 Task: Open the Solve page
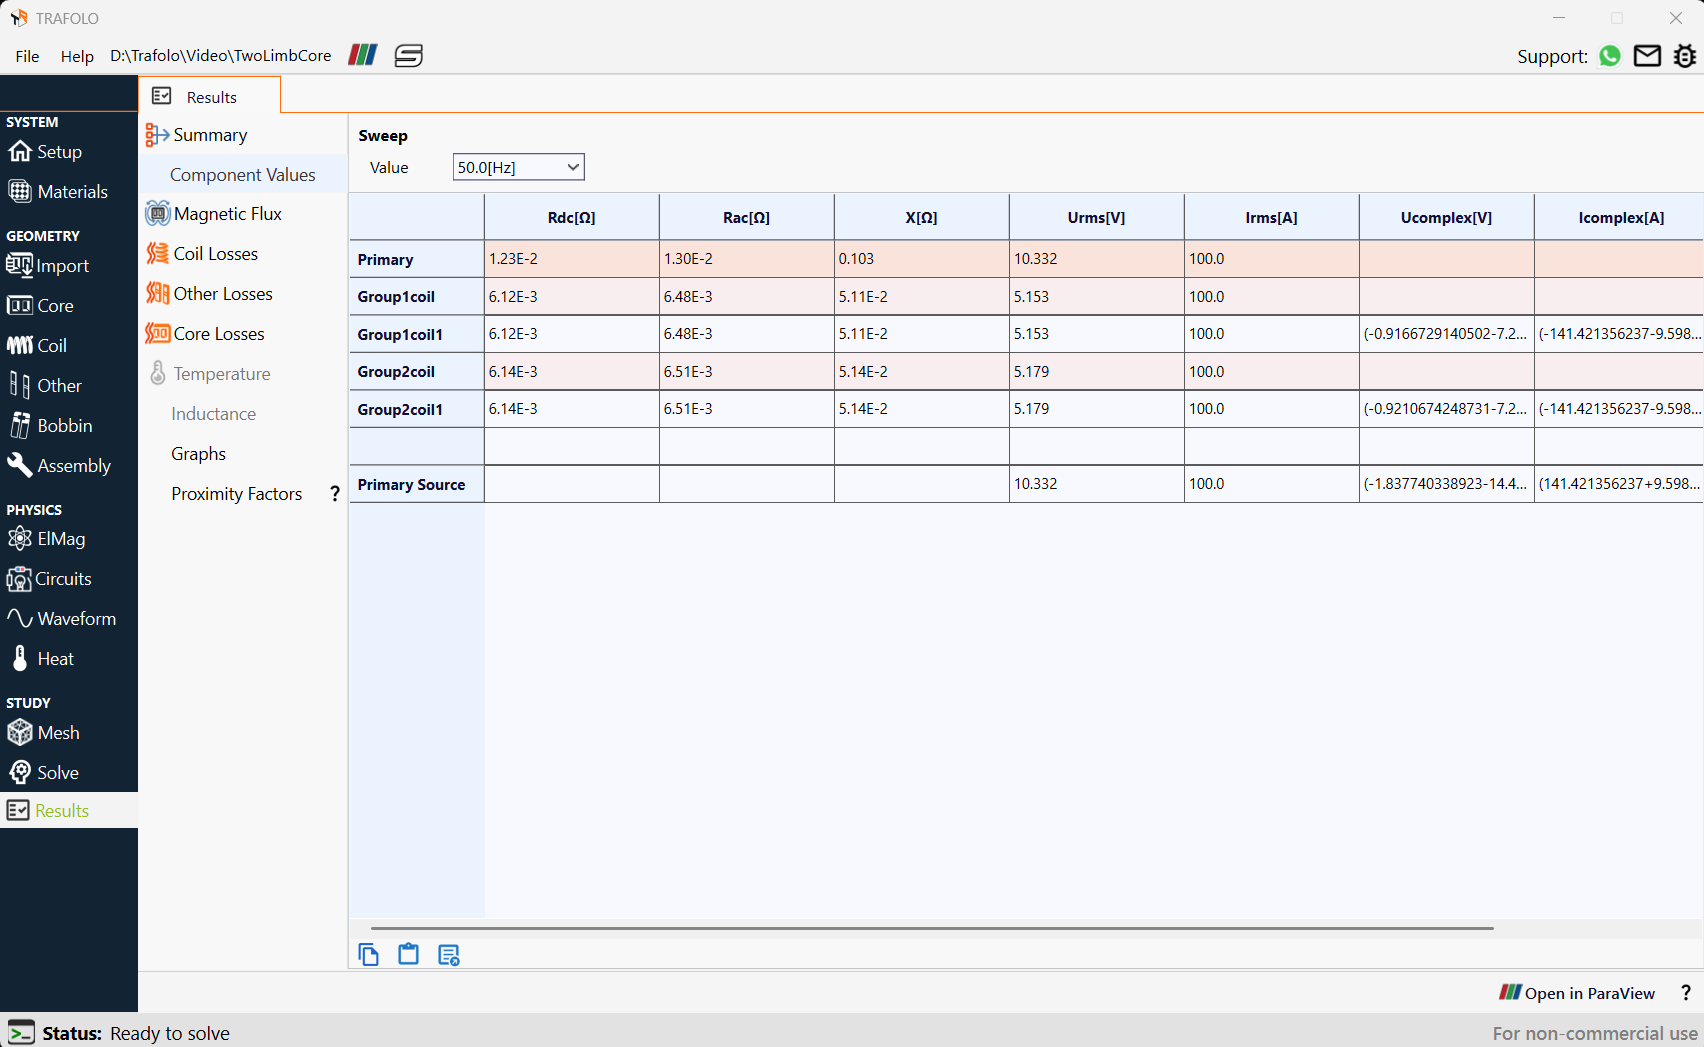(44, 773)
